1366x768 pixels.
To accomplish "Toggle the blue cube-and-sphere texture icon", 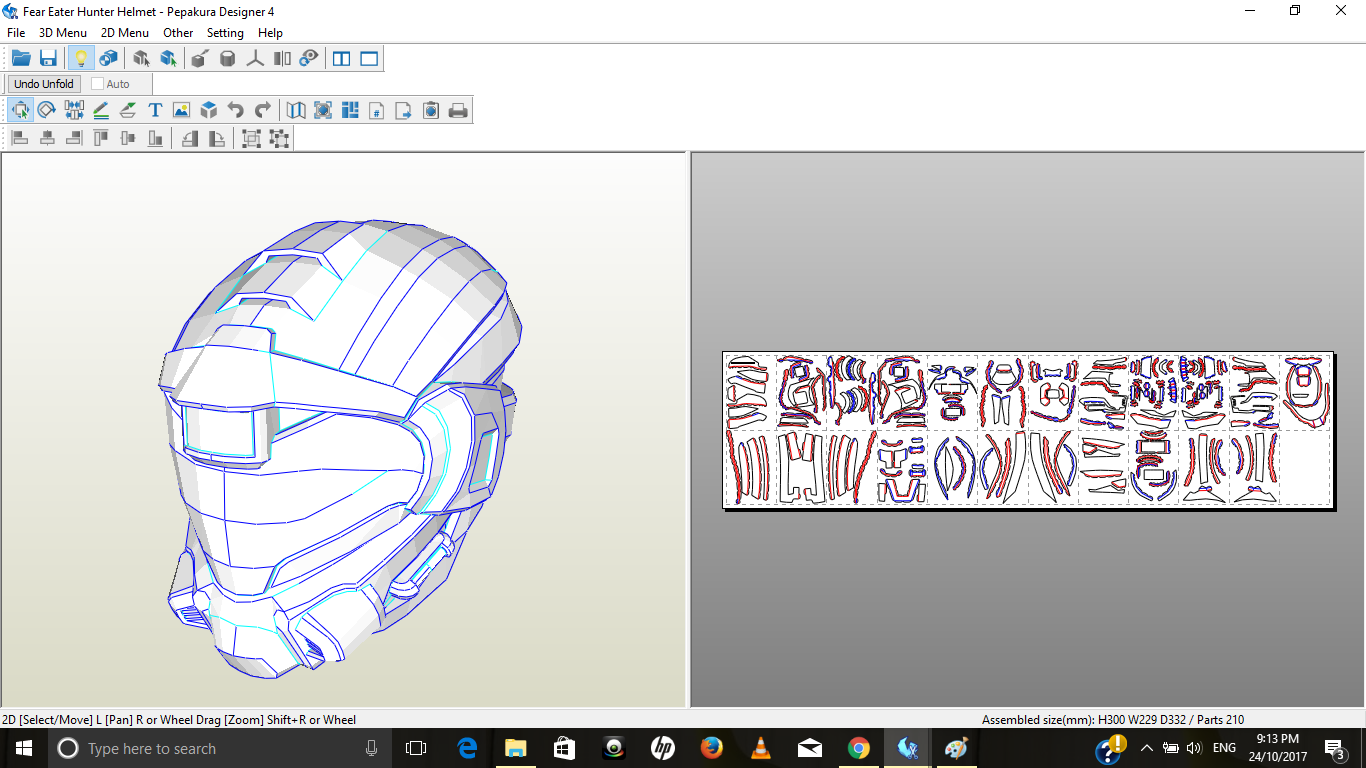I will pos(108,59).
